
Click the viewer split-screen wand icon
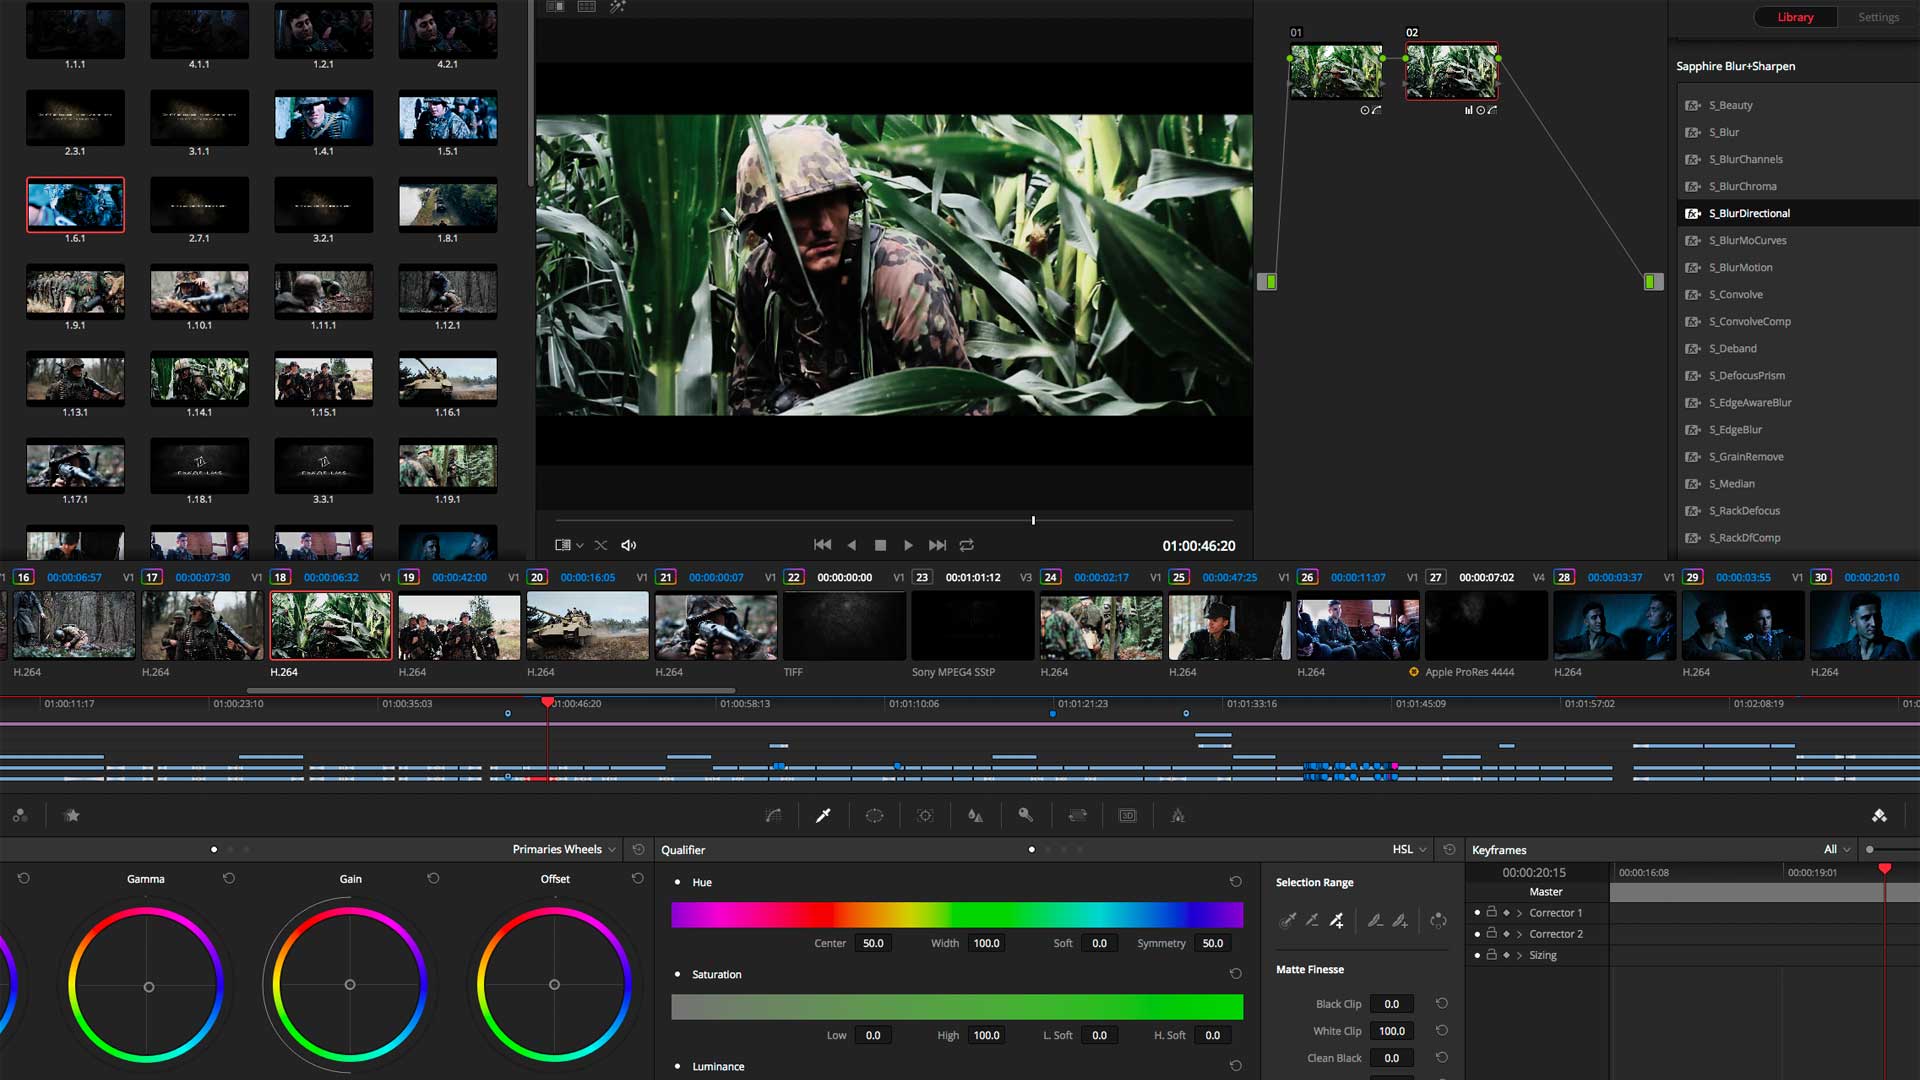618,7
